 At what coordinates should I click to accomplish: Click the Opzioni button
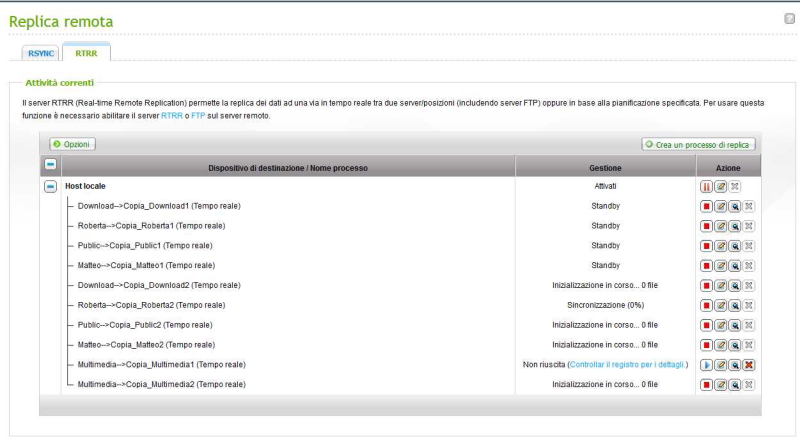click(x=72, y=145)
